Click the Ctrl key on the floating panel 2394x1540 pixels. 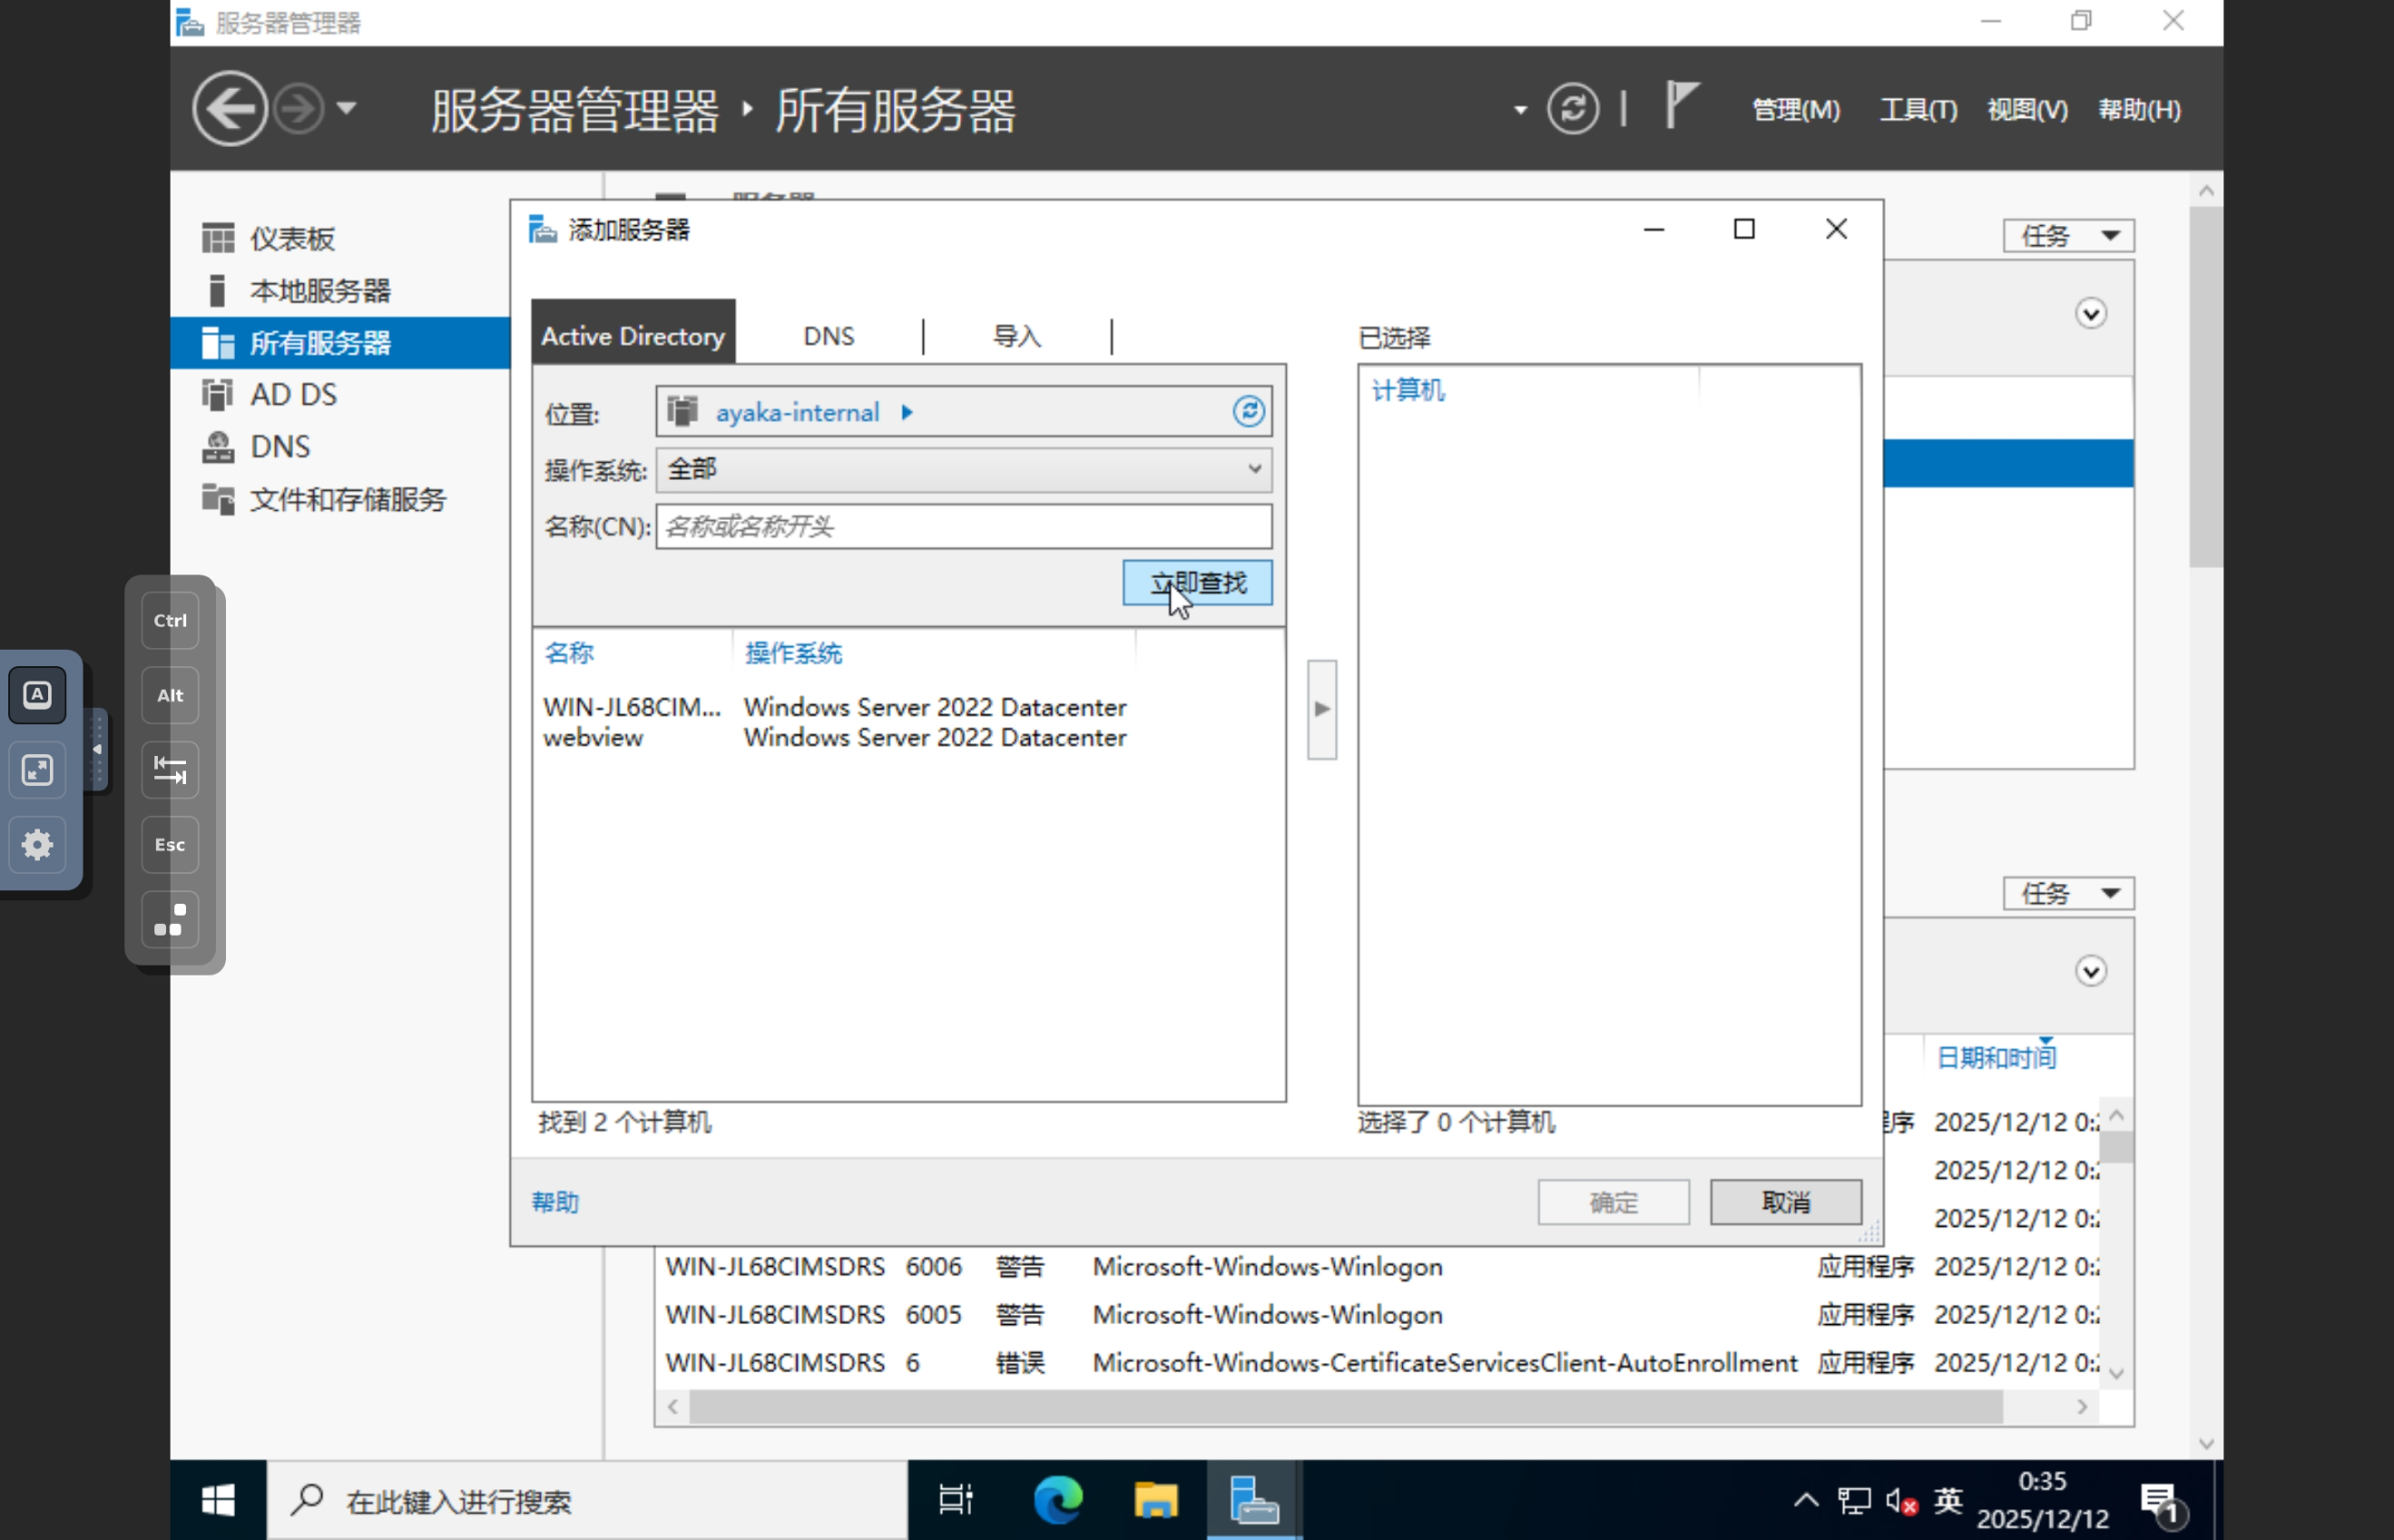coord(170,620)
